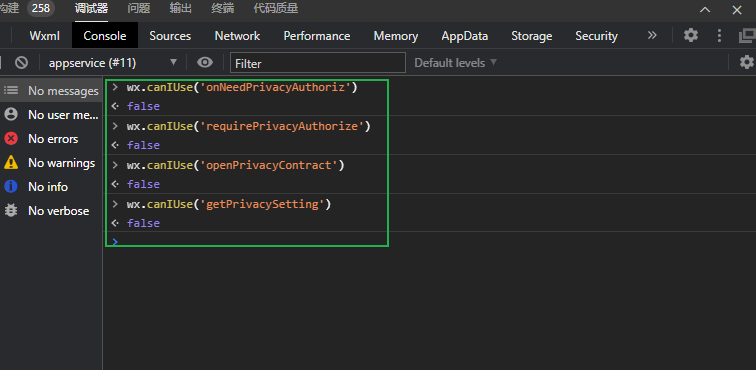The image size is (756, 370).
Task: Clear the console with the ban icon
Action: pos(21,63)
